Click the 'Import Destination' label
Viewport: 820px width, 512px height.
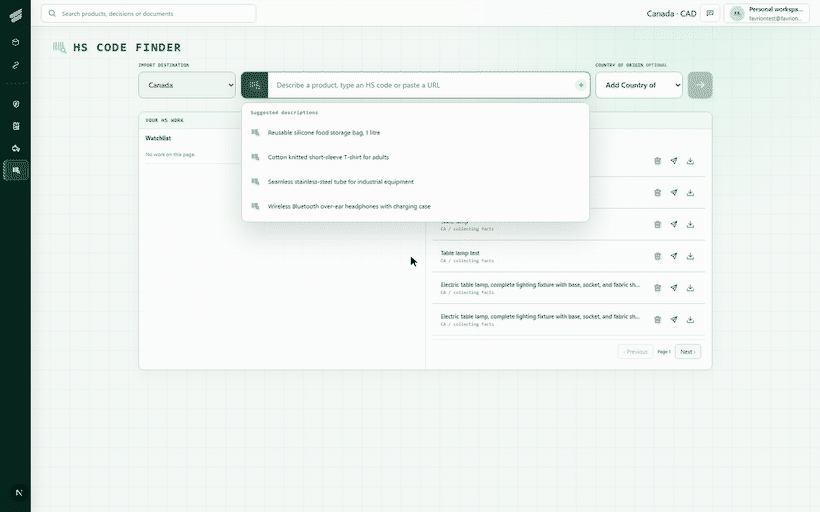click(164, 65)
